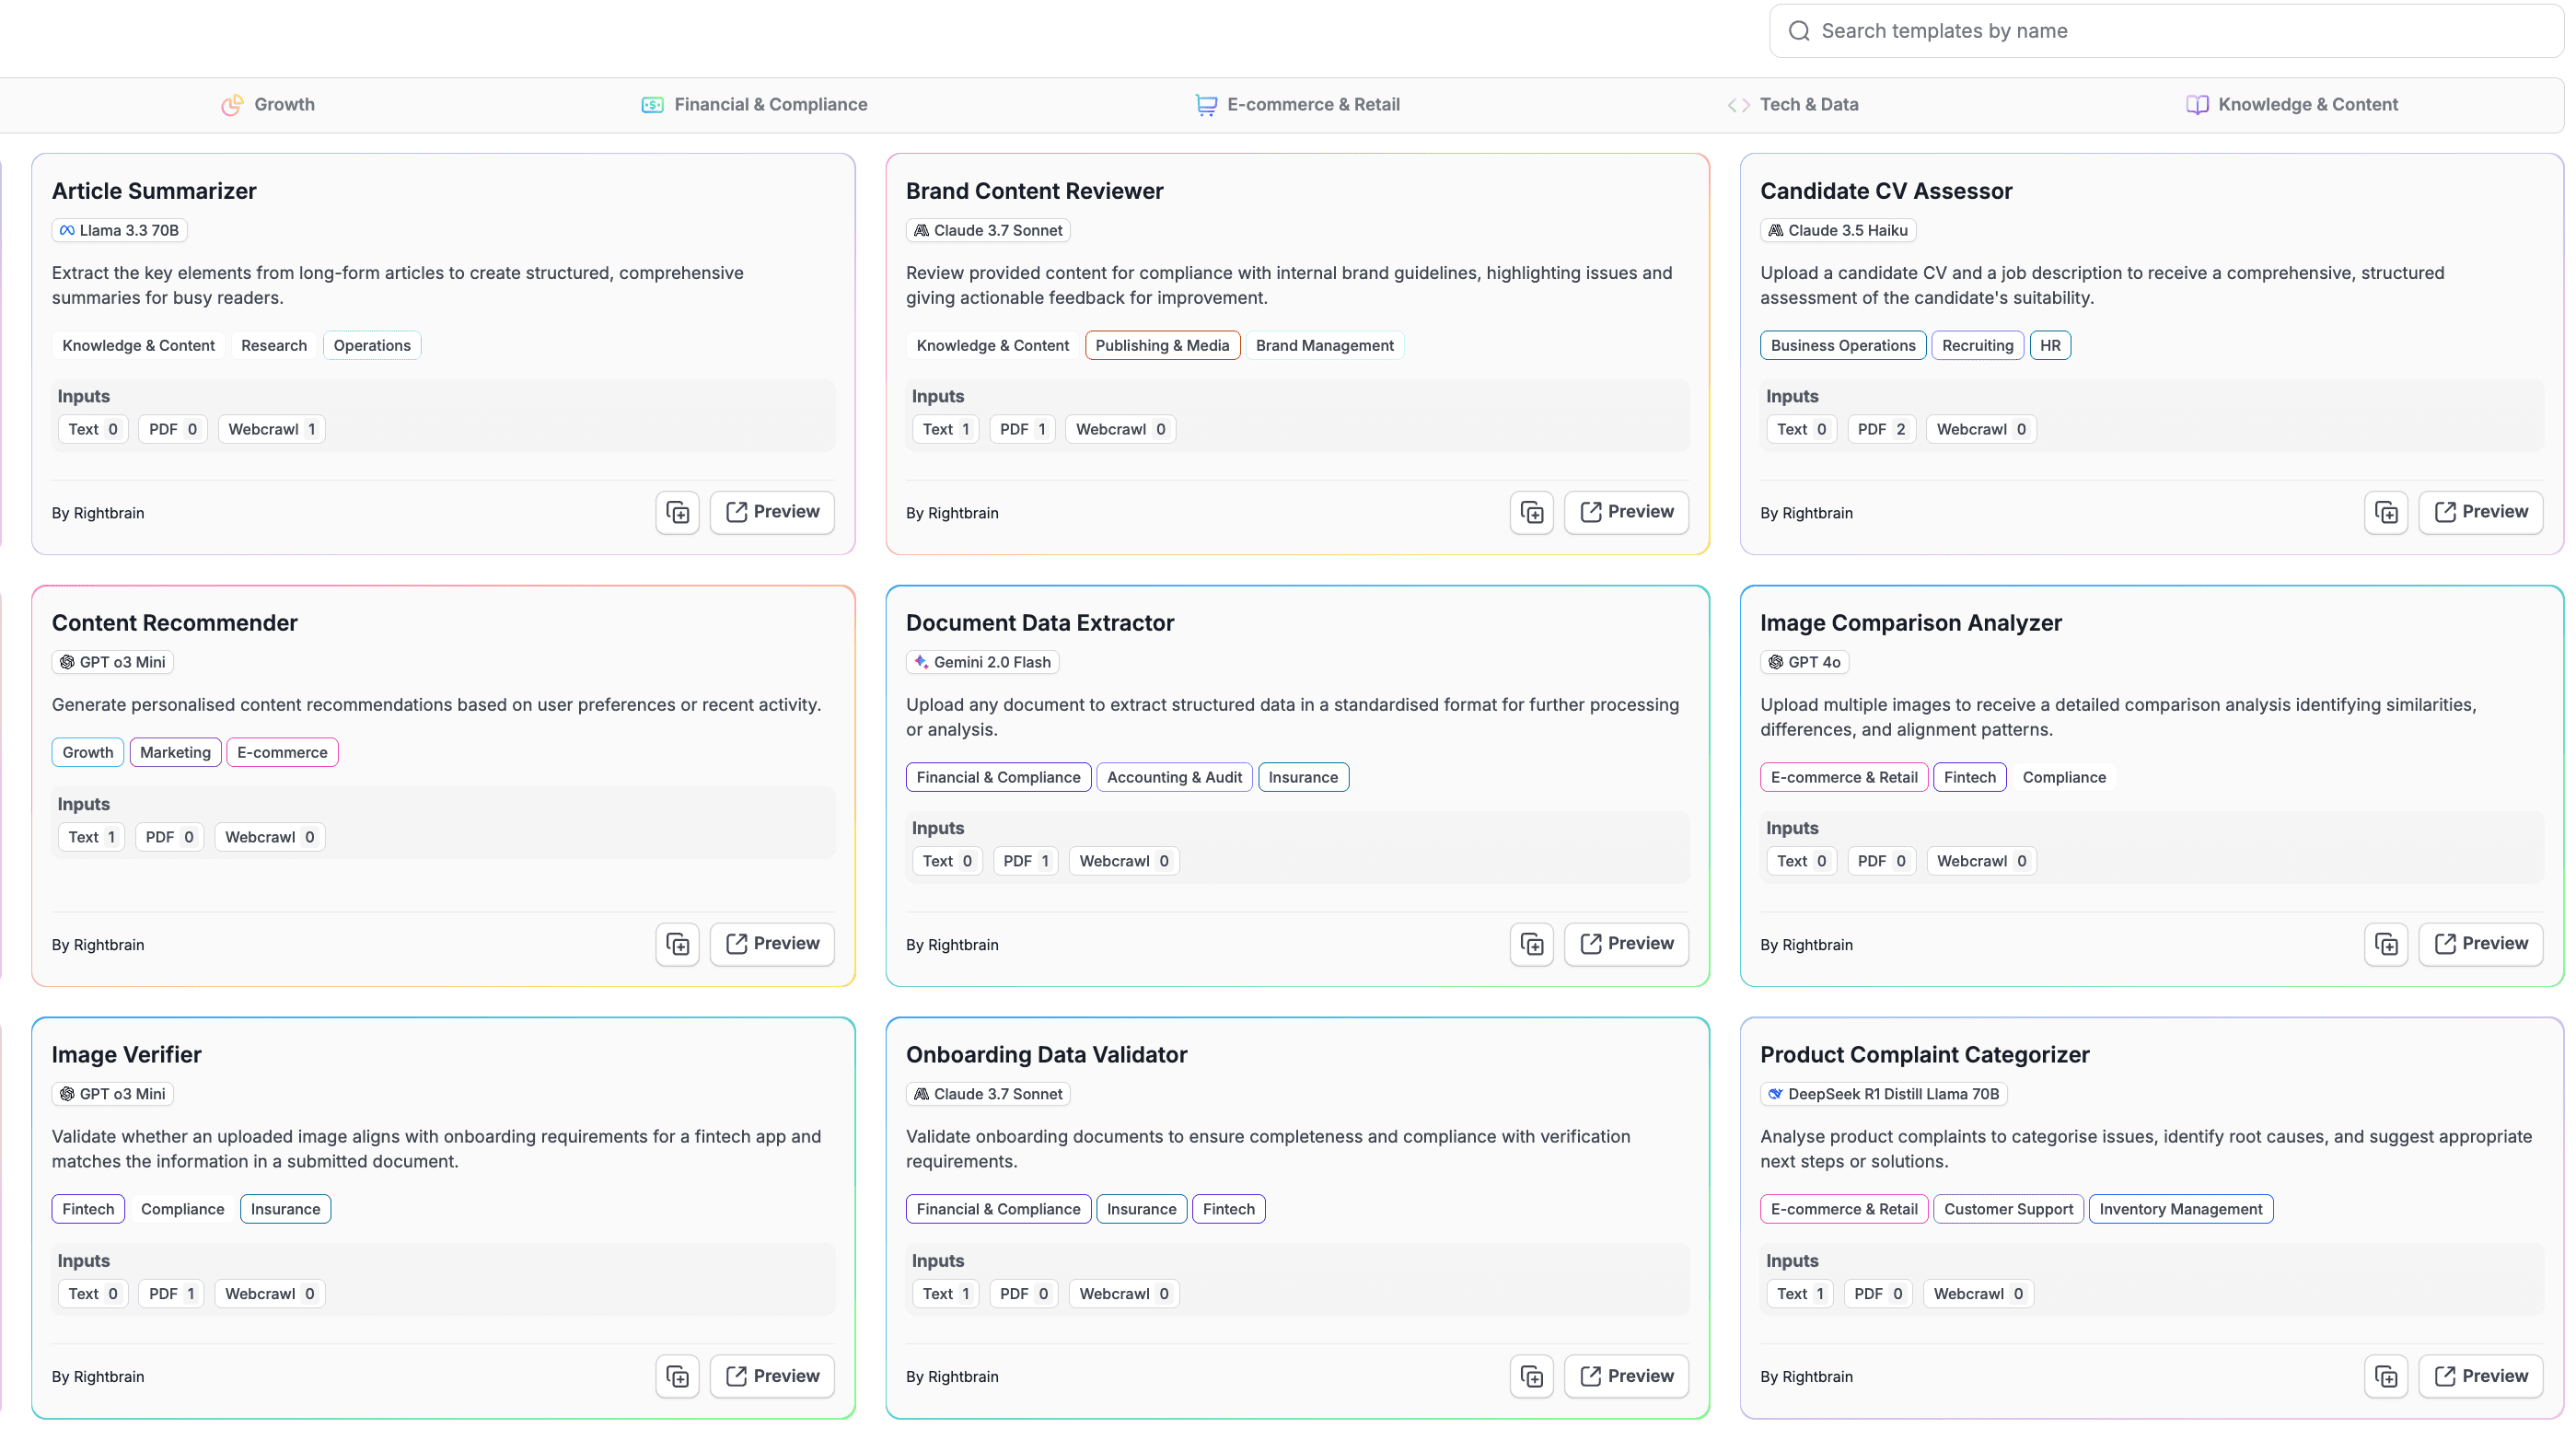
Task: Click the OpenAI icon beside GPT 4o
Action: point(1775,662)
